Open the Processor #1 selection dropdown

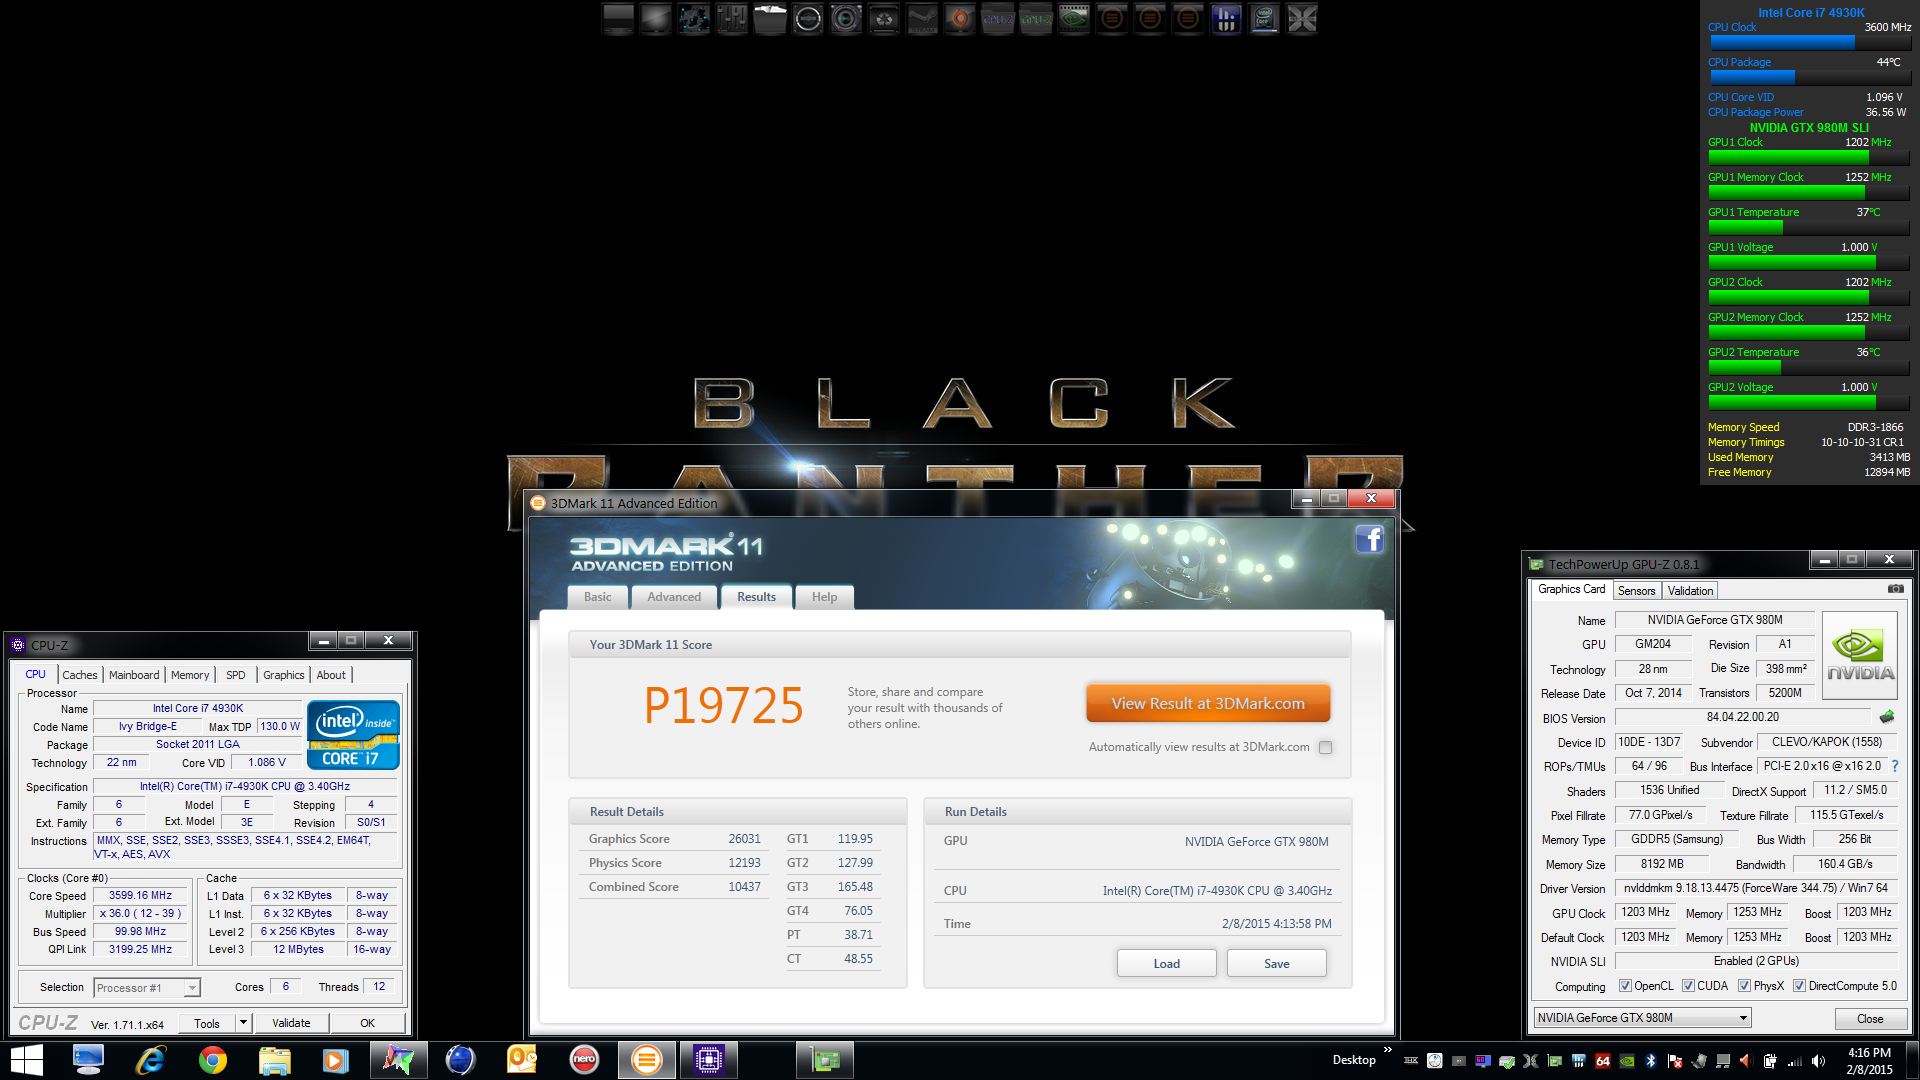point(147,988)
